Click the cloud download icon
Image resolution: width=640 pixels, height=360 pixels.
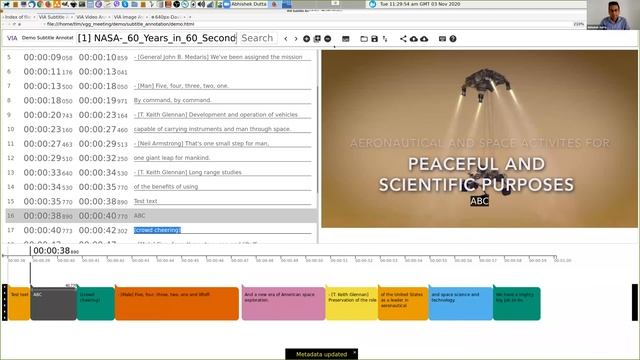[424, 39]
